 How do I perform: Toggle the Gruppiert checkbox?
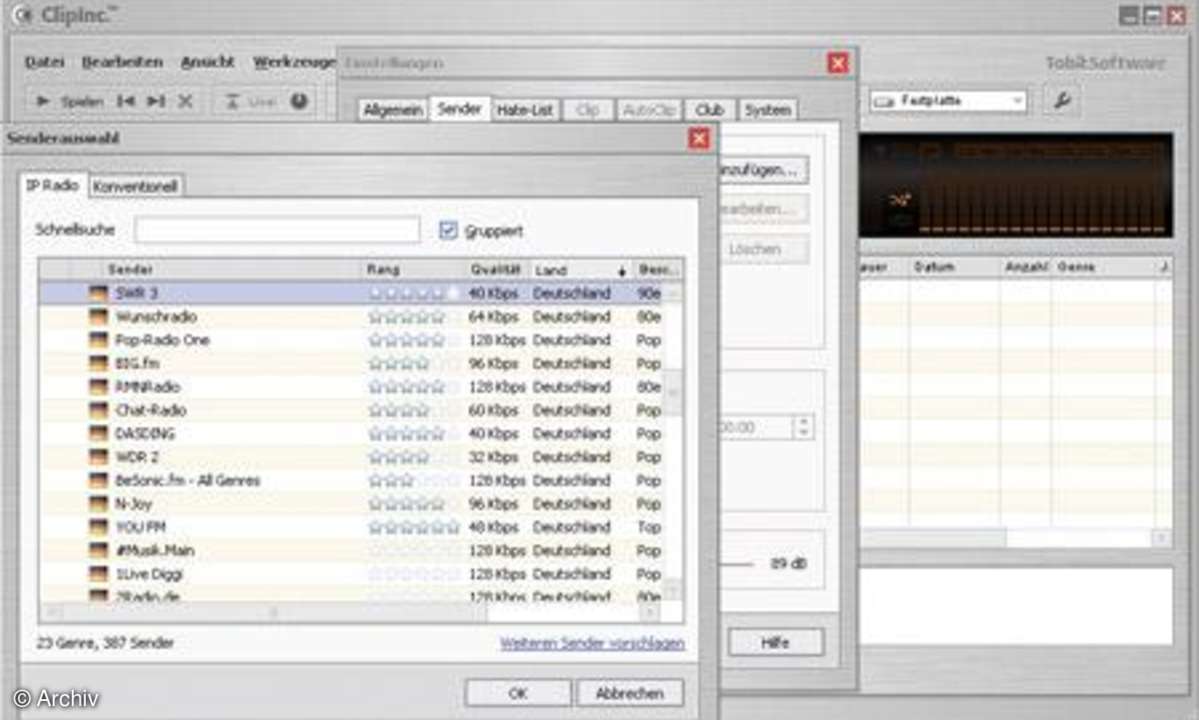point(448,230)
